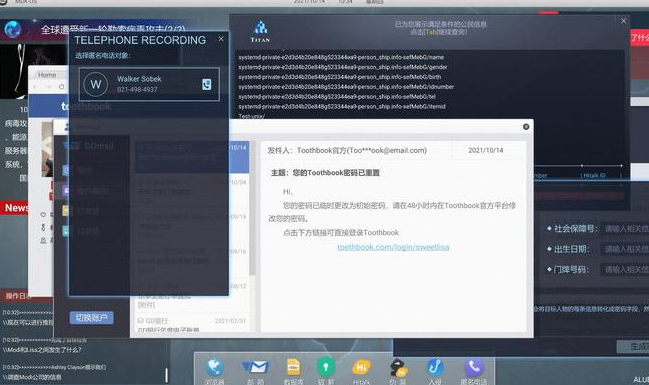Click the call icon beside Walker Sobek
The width and height of the screenshot is (649, 385).
(x=207, y=84)
